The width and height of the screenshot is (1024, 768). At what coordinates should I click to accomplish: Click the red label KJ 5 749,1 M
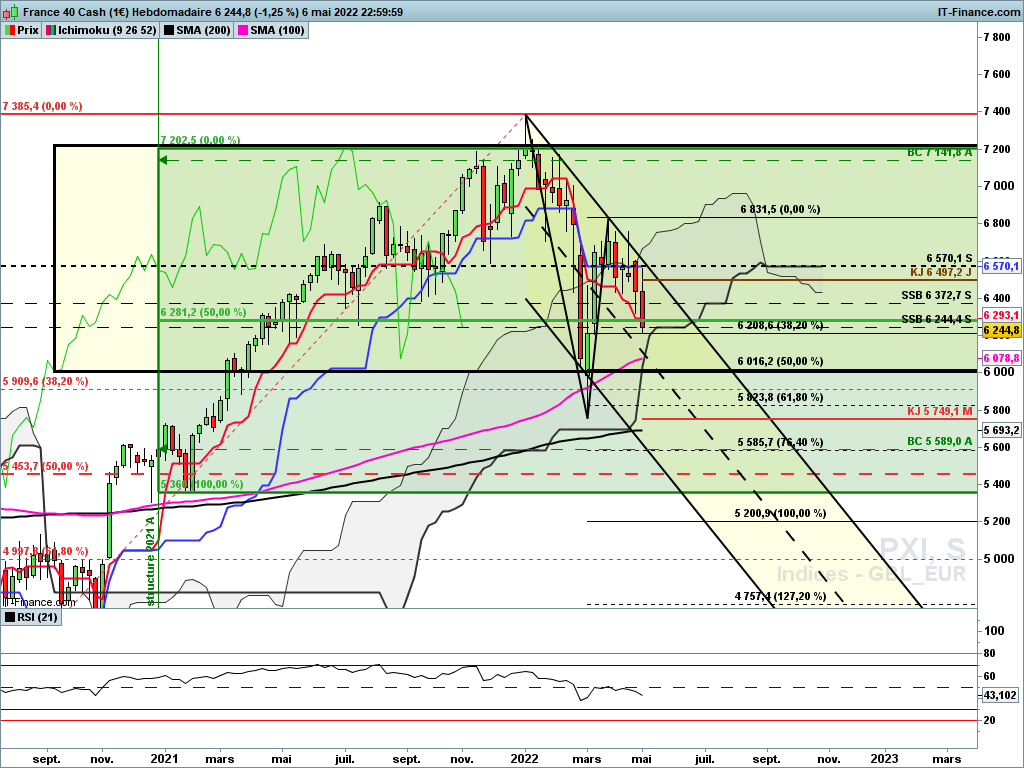pos(940,411)
